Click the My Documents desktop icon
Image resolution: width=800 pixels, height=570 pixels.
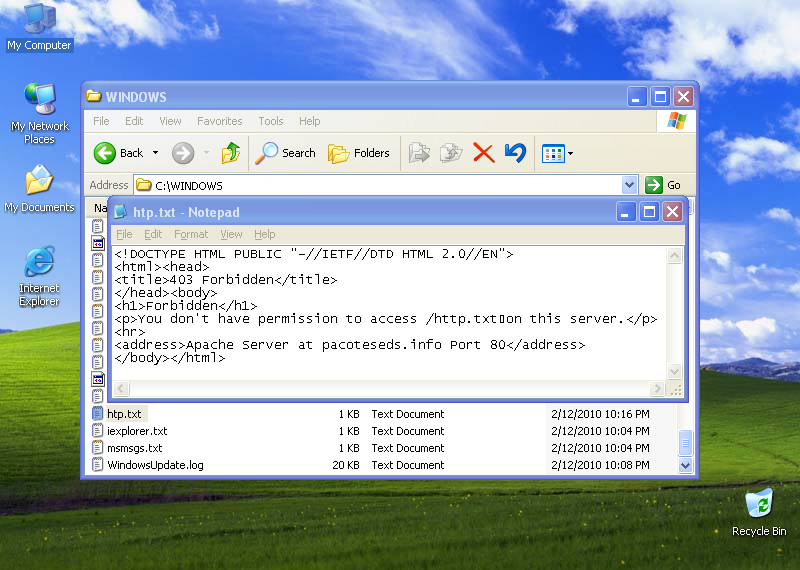click(39, 188)
